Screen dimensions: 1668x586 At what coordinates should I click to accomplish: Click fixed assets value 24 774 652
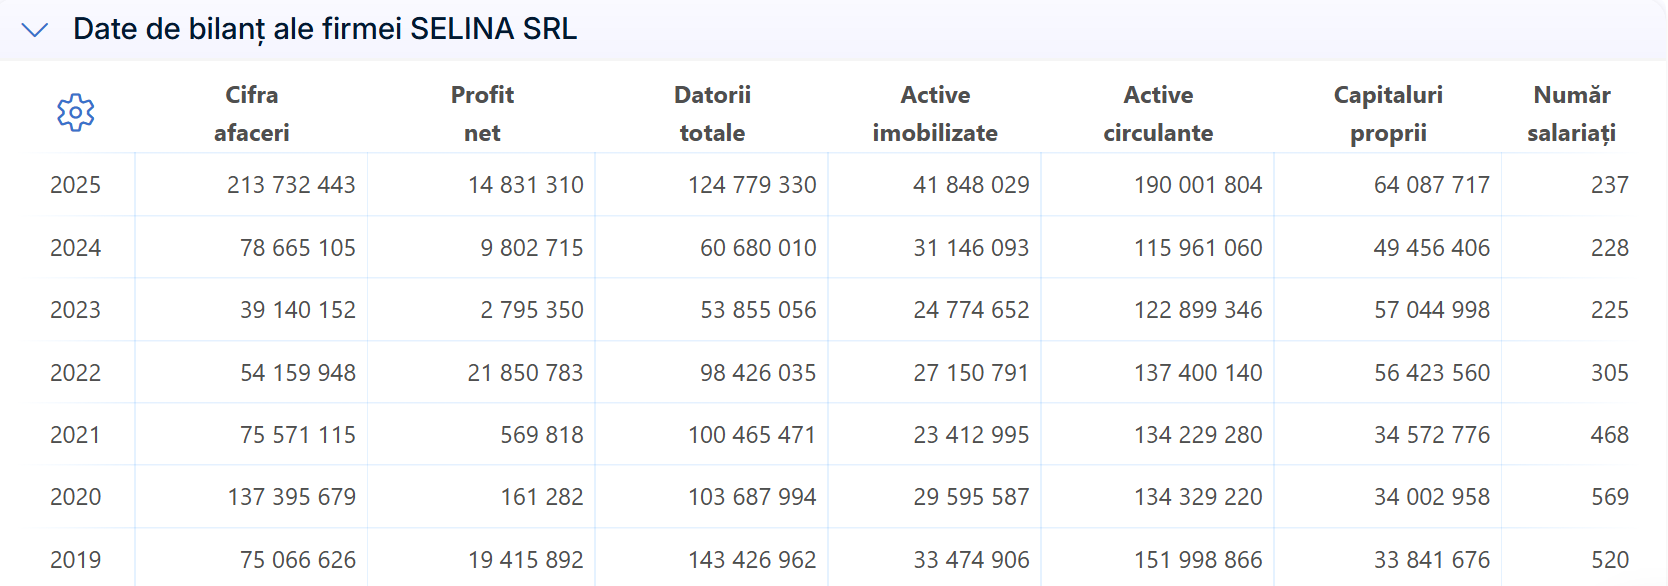pos(971,310)
